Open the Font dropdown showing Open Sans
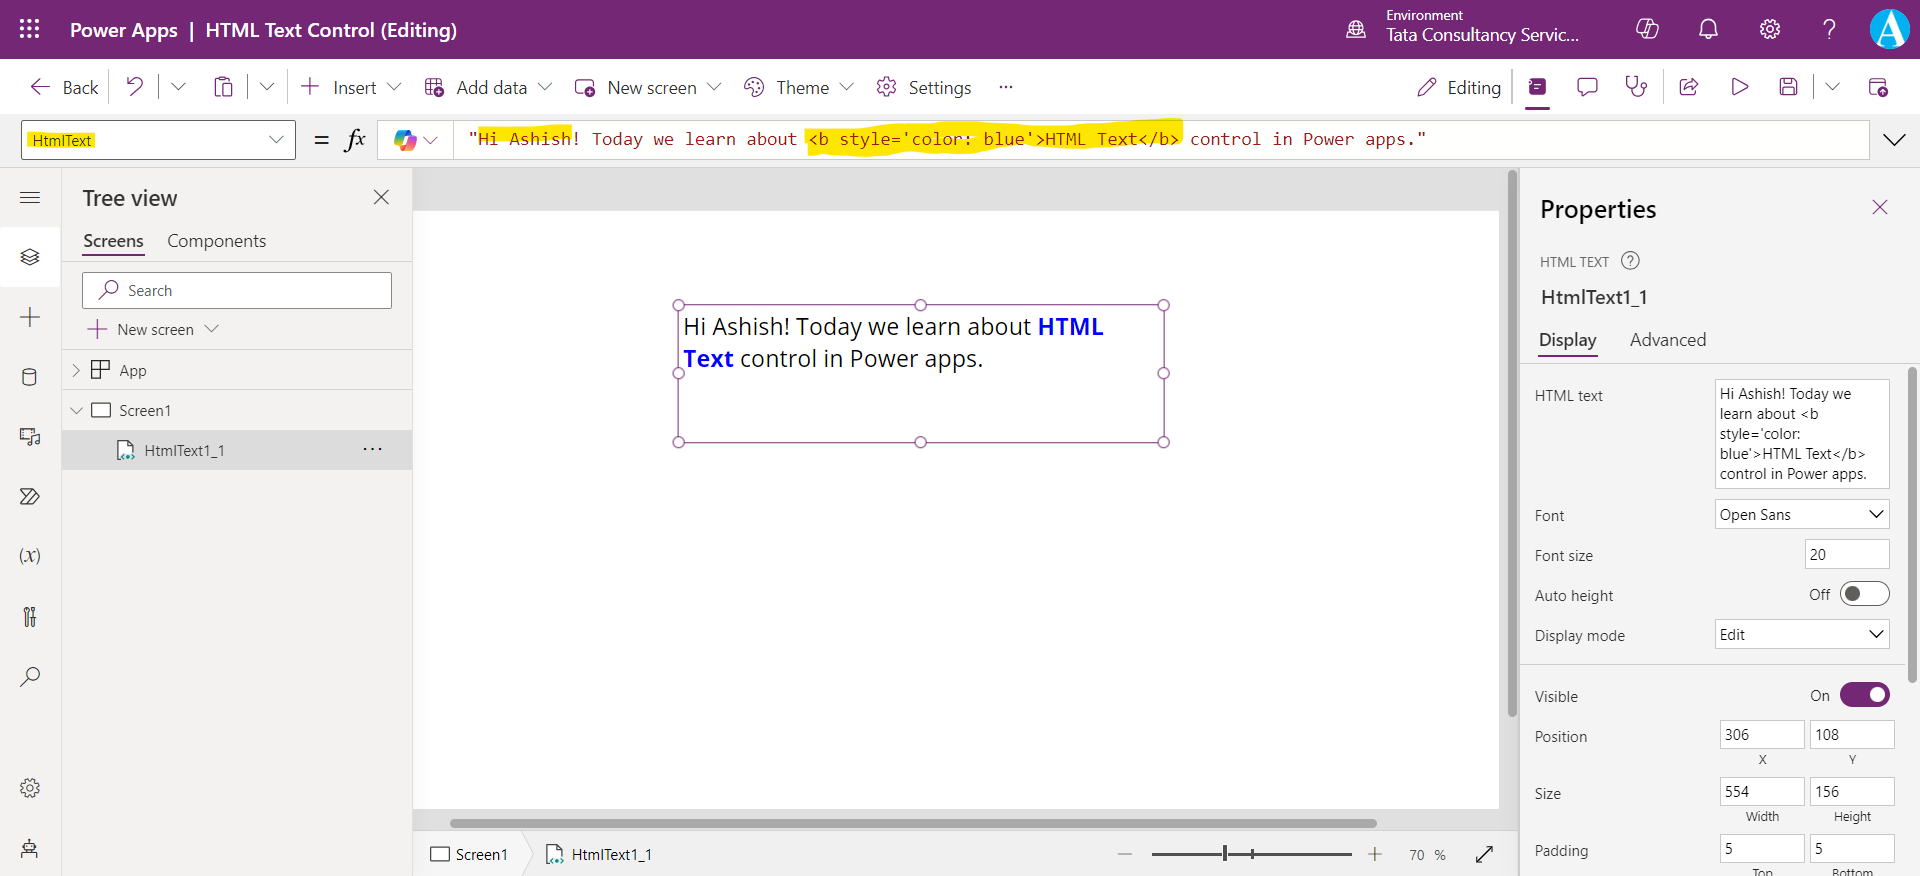 [x=1801, y=514]
